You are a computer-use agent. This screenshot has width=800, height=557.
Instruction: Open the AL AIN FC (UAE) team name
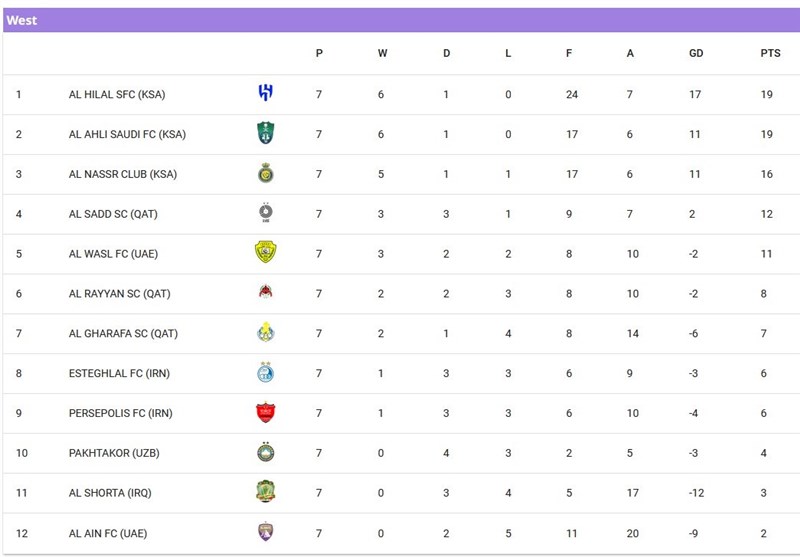click(108, 533)
